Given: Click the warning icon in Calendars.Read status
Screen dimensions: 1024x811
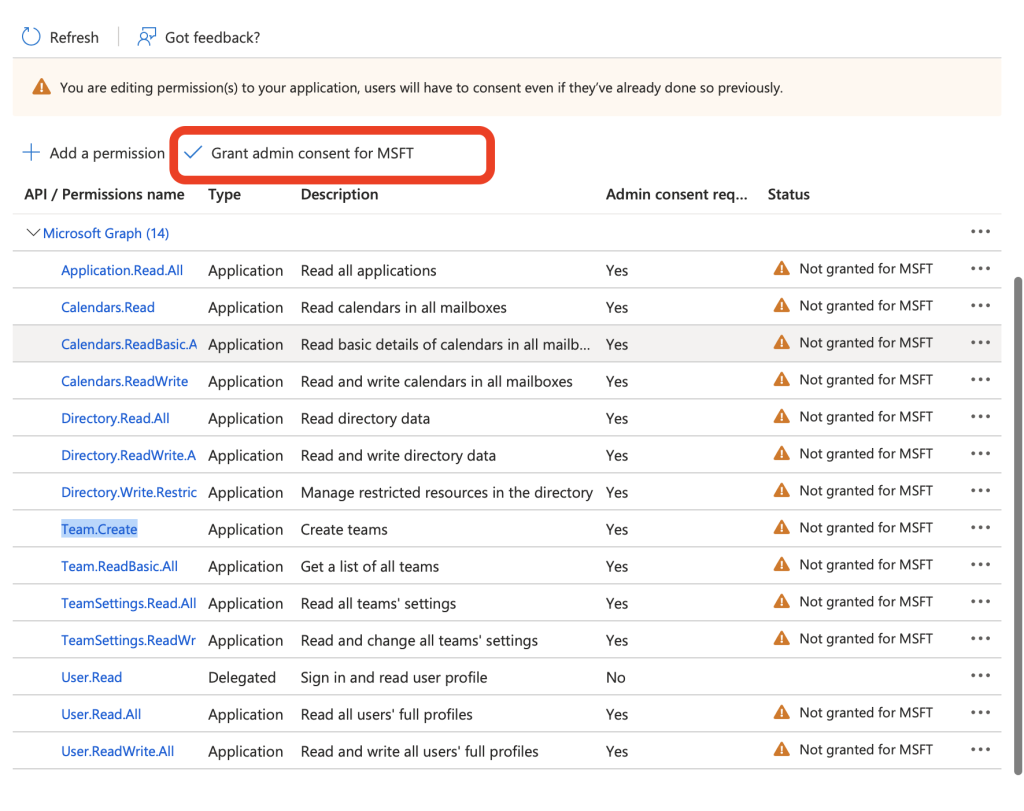Looking at the screenshot, I should click(781, 305).
